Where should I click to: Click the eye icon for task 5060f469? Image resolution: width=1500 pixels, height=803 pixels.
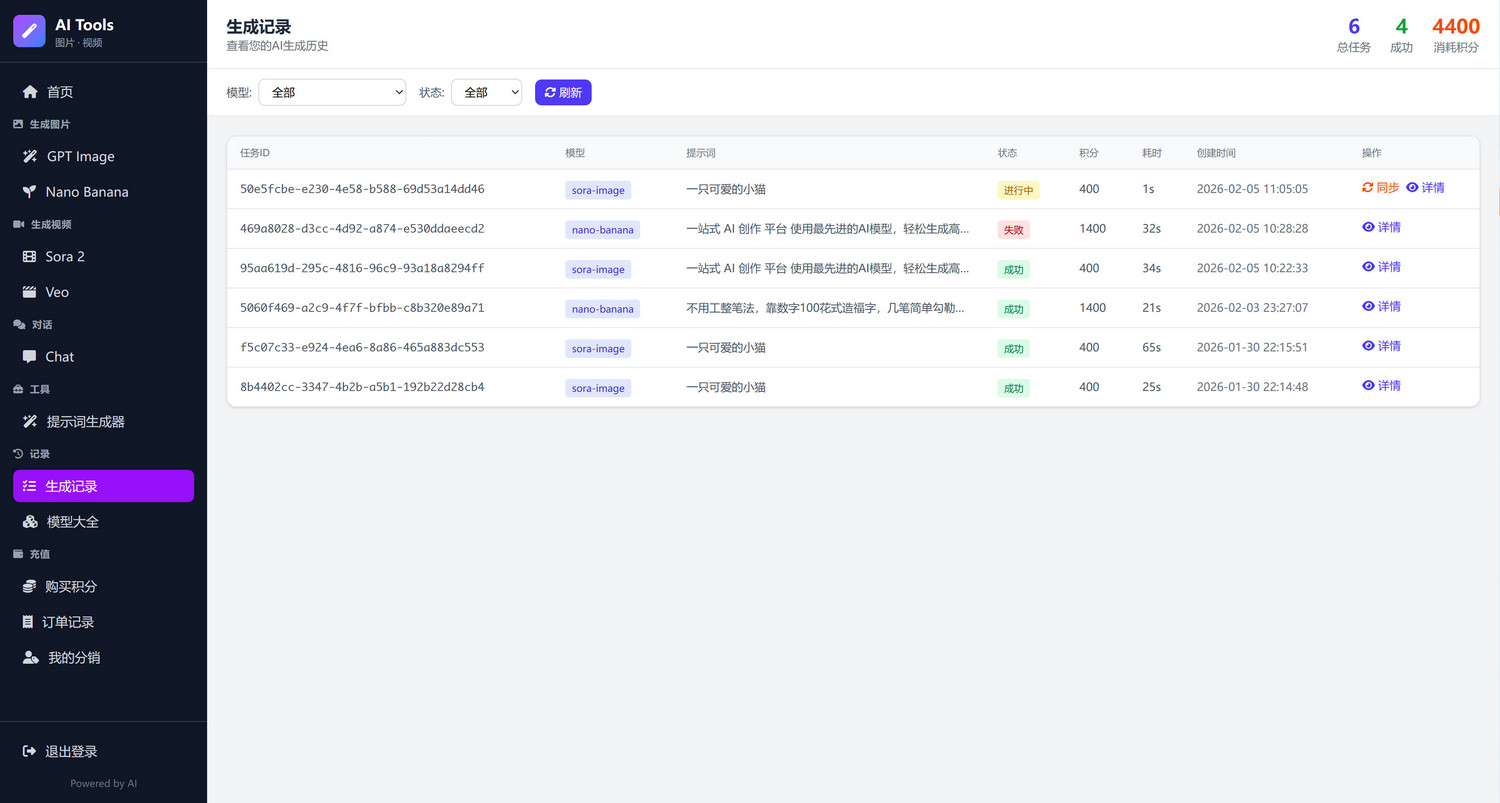coord(1368,306)
